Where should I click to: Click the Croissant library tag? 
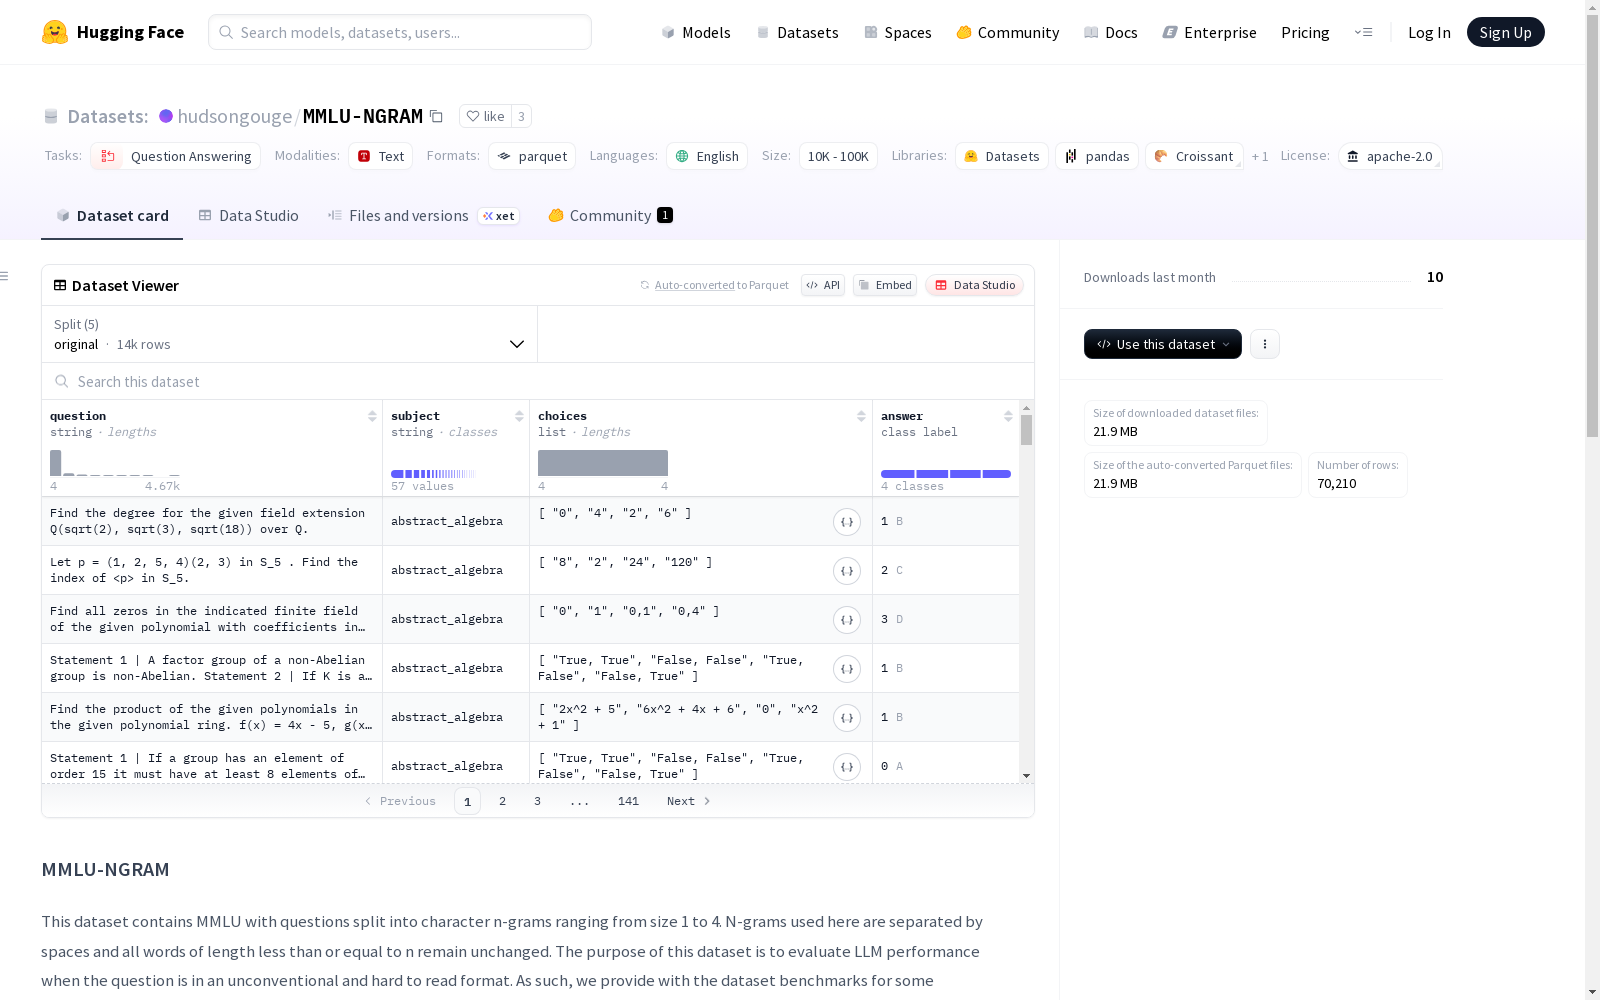click(1194, 156)
